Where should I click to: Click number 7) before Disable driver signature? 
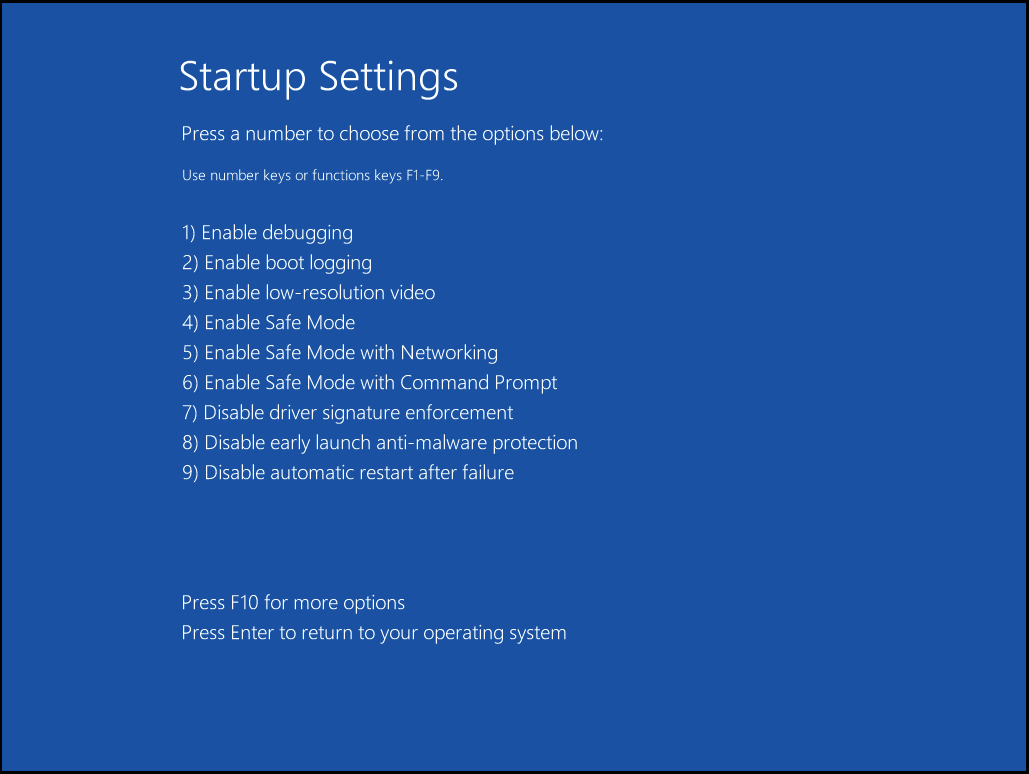[x=189, y=413]
